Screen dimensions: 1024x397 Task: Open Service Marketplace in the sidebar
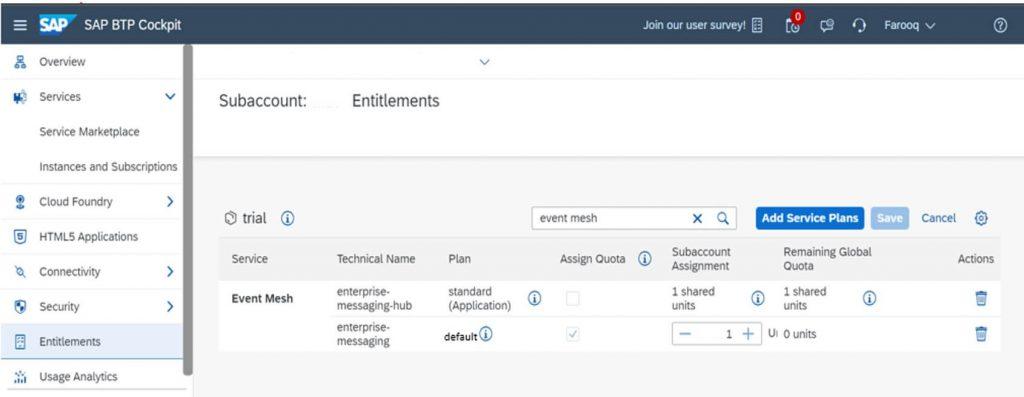89,132
